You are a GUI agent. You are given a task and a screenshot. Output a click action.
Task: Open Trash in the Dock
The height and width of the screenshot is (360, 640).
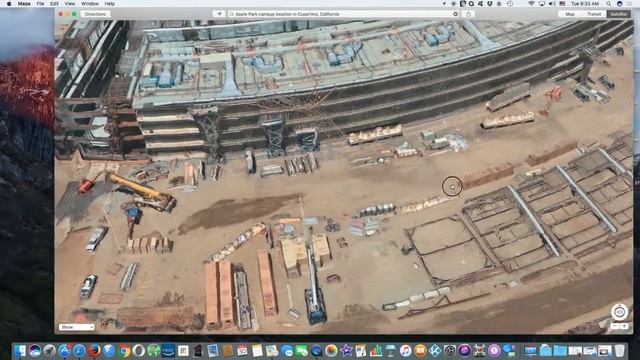pos(620,350)
